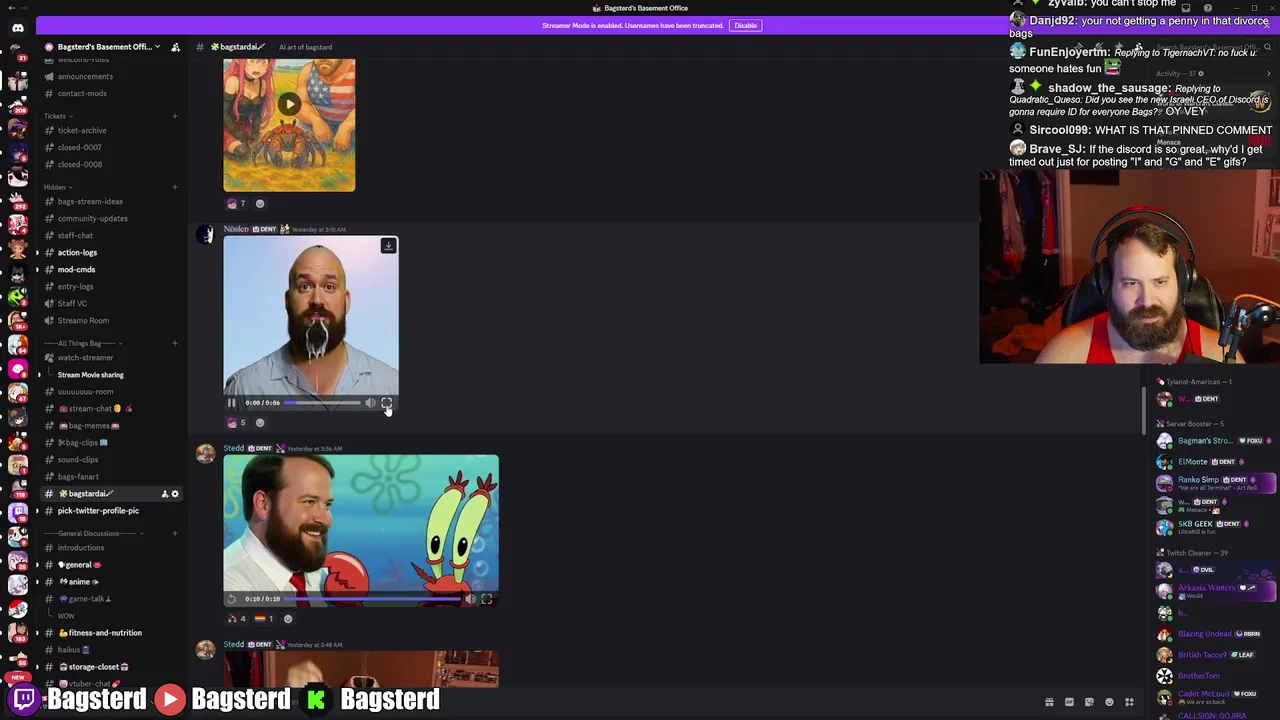This screenshot has height=720, width=1280.
Task: Add reaction under the crab cartoon video
Action: [x=260, y=203]
